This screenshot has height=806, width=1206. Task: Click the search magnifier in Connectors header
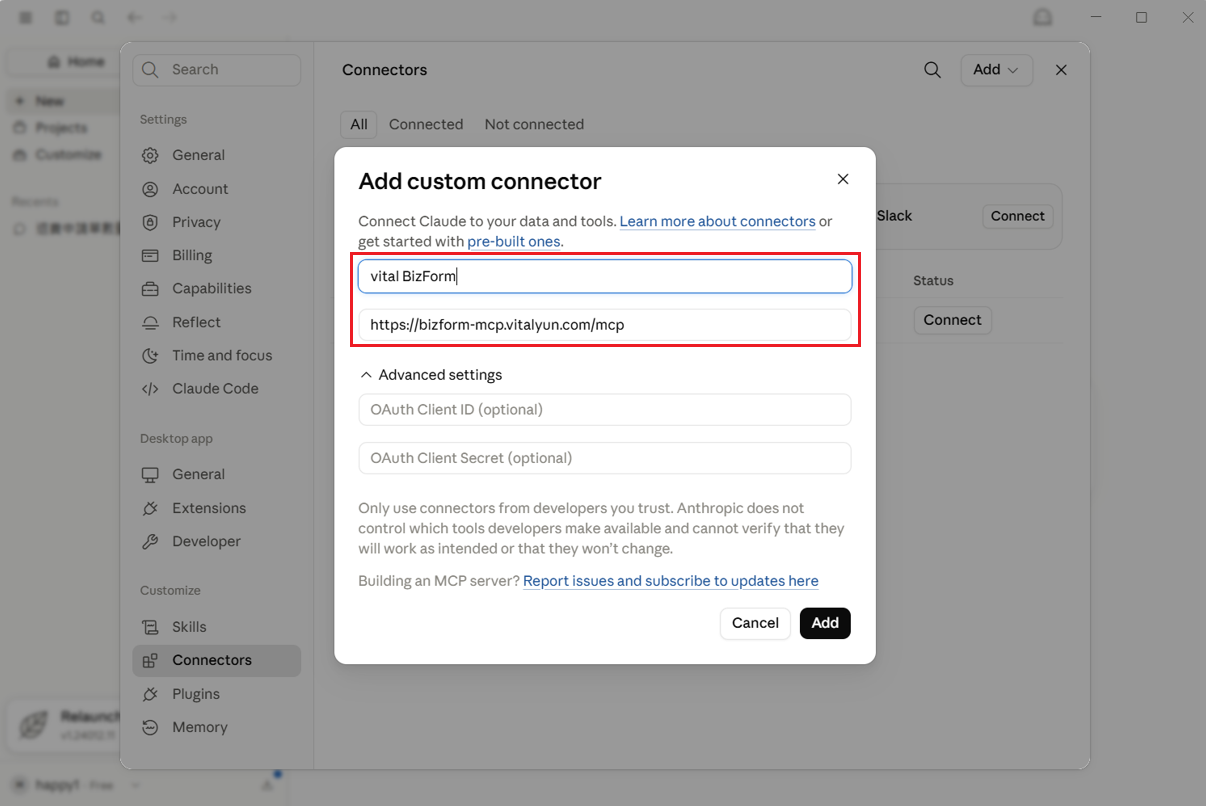[932, 70]
